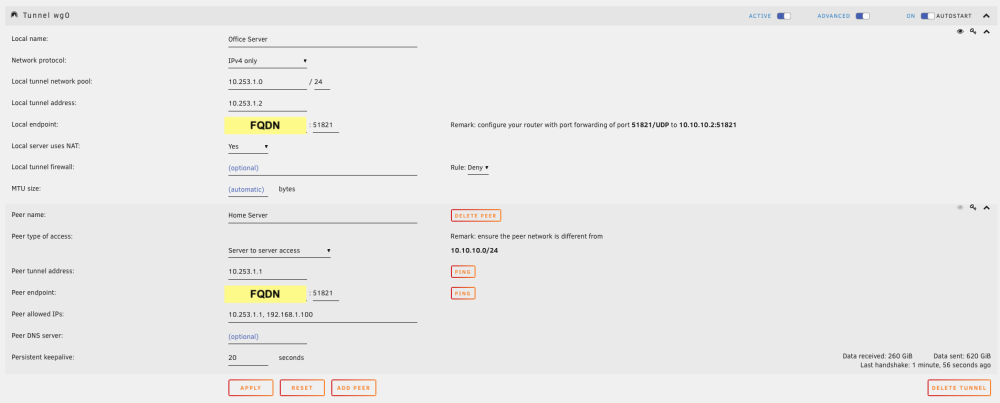Show local key details via the key icon in the Local name row
The height and width of the screenshot is (403, 1000).
973,31
